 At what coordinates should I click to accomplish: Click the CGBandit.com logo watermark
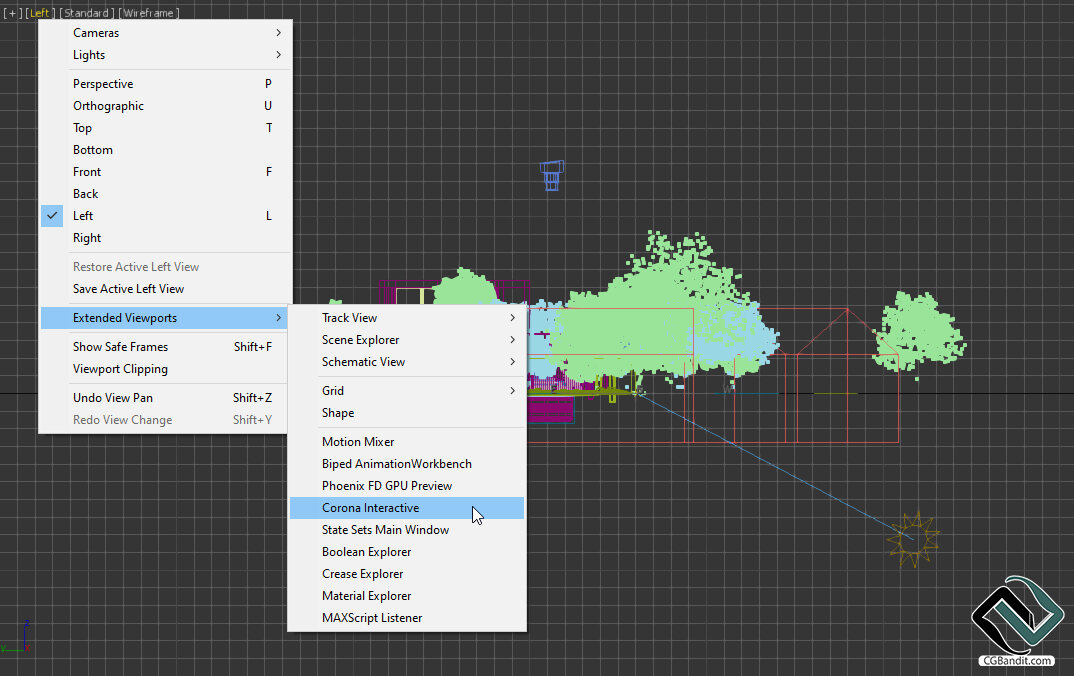click(1016, 621)
